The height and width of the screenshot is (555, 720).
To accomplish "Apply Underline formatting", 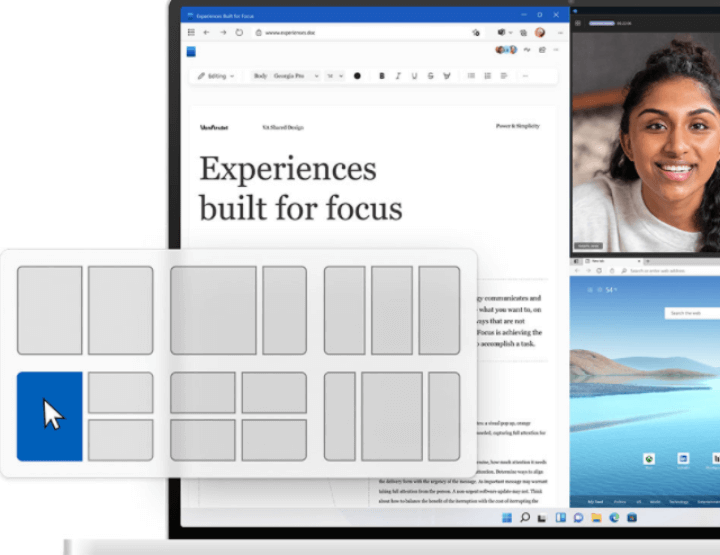I will pos(414,76).
